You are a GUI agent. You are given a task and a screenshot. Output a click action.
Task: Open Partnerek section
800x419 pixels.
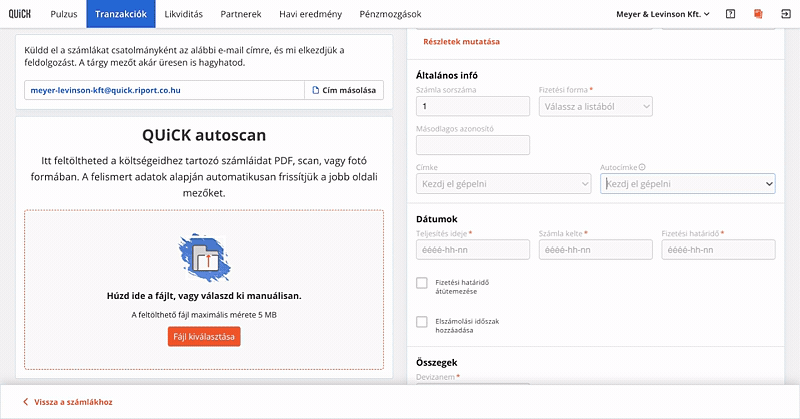[x=241, y=14]
